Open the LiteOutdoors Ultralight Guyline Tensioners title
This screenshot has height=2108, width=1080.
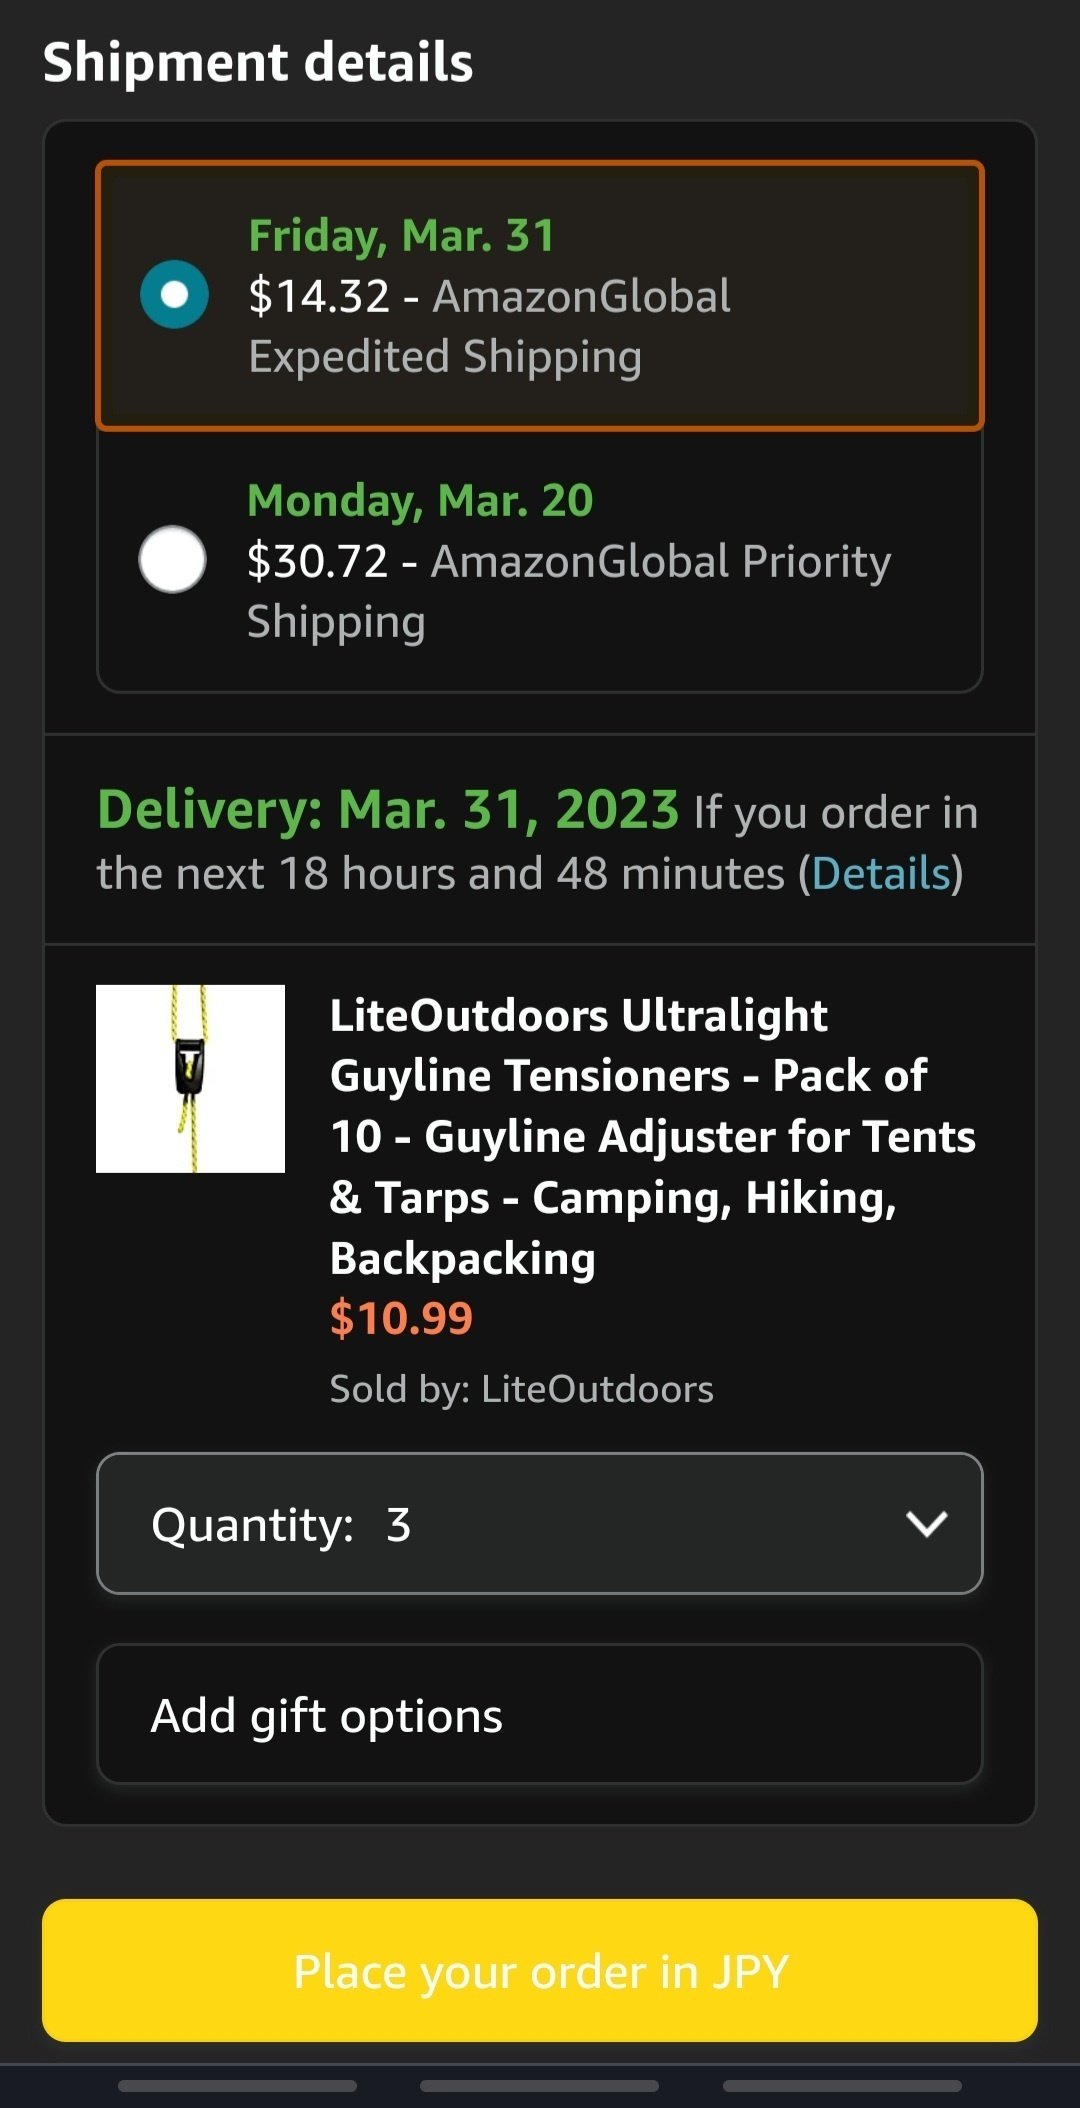[650, 1136]
